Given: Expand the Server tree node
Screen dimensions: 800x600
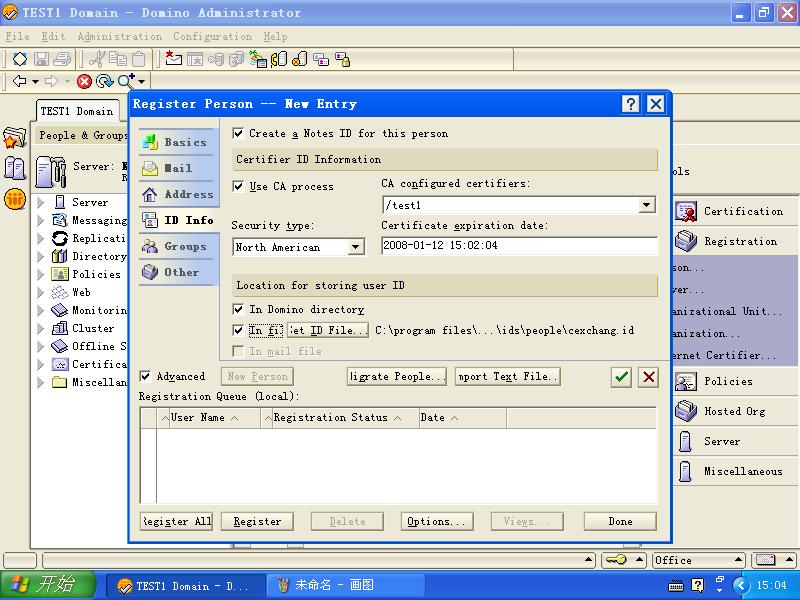Looking at the screenshot, I should 41,203.
